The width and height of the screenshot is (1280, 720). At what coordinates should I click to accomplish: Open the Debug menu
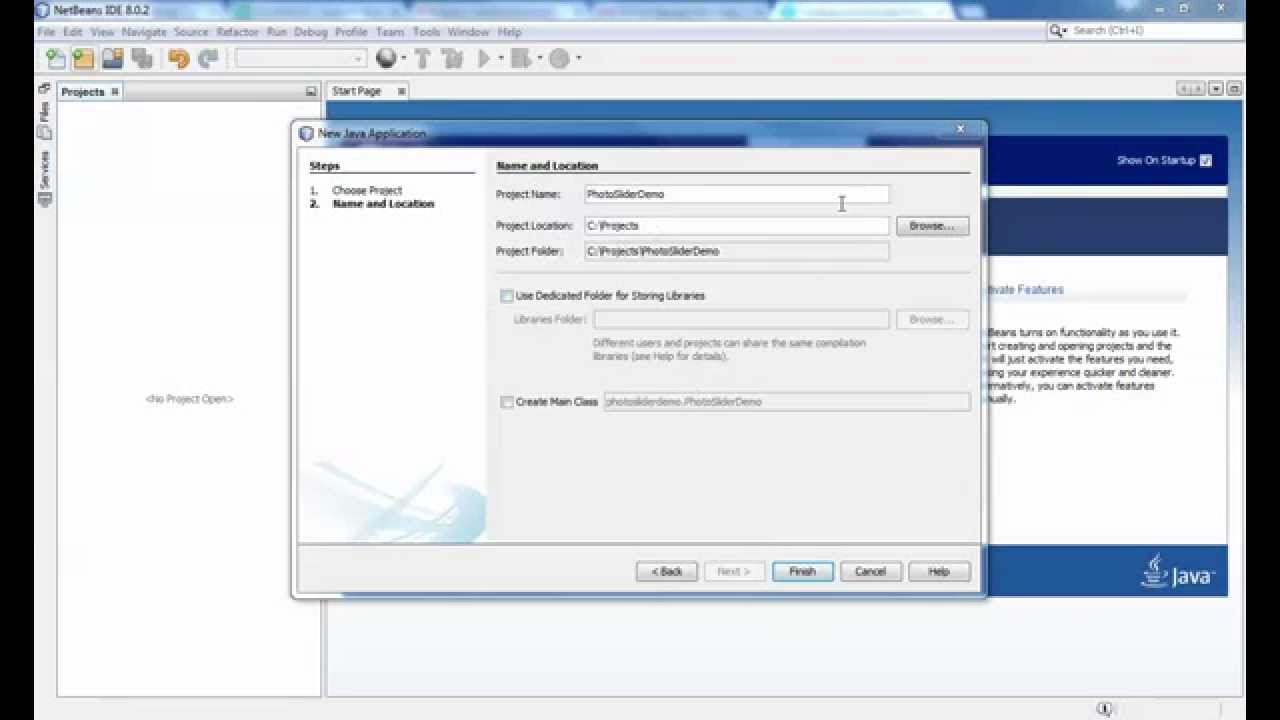click(x=311, y=32)
